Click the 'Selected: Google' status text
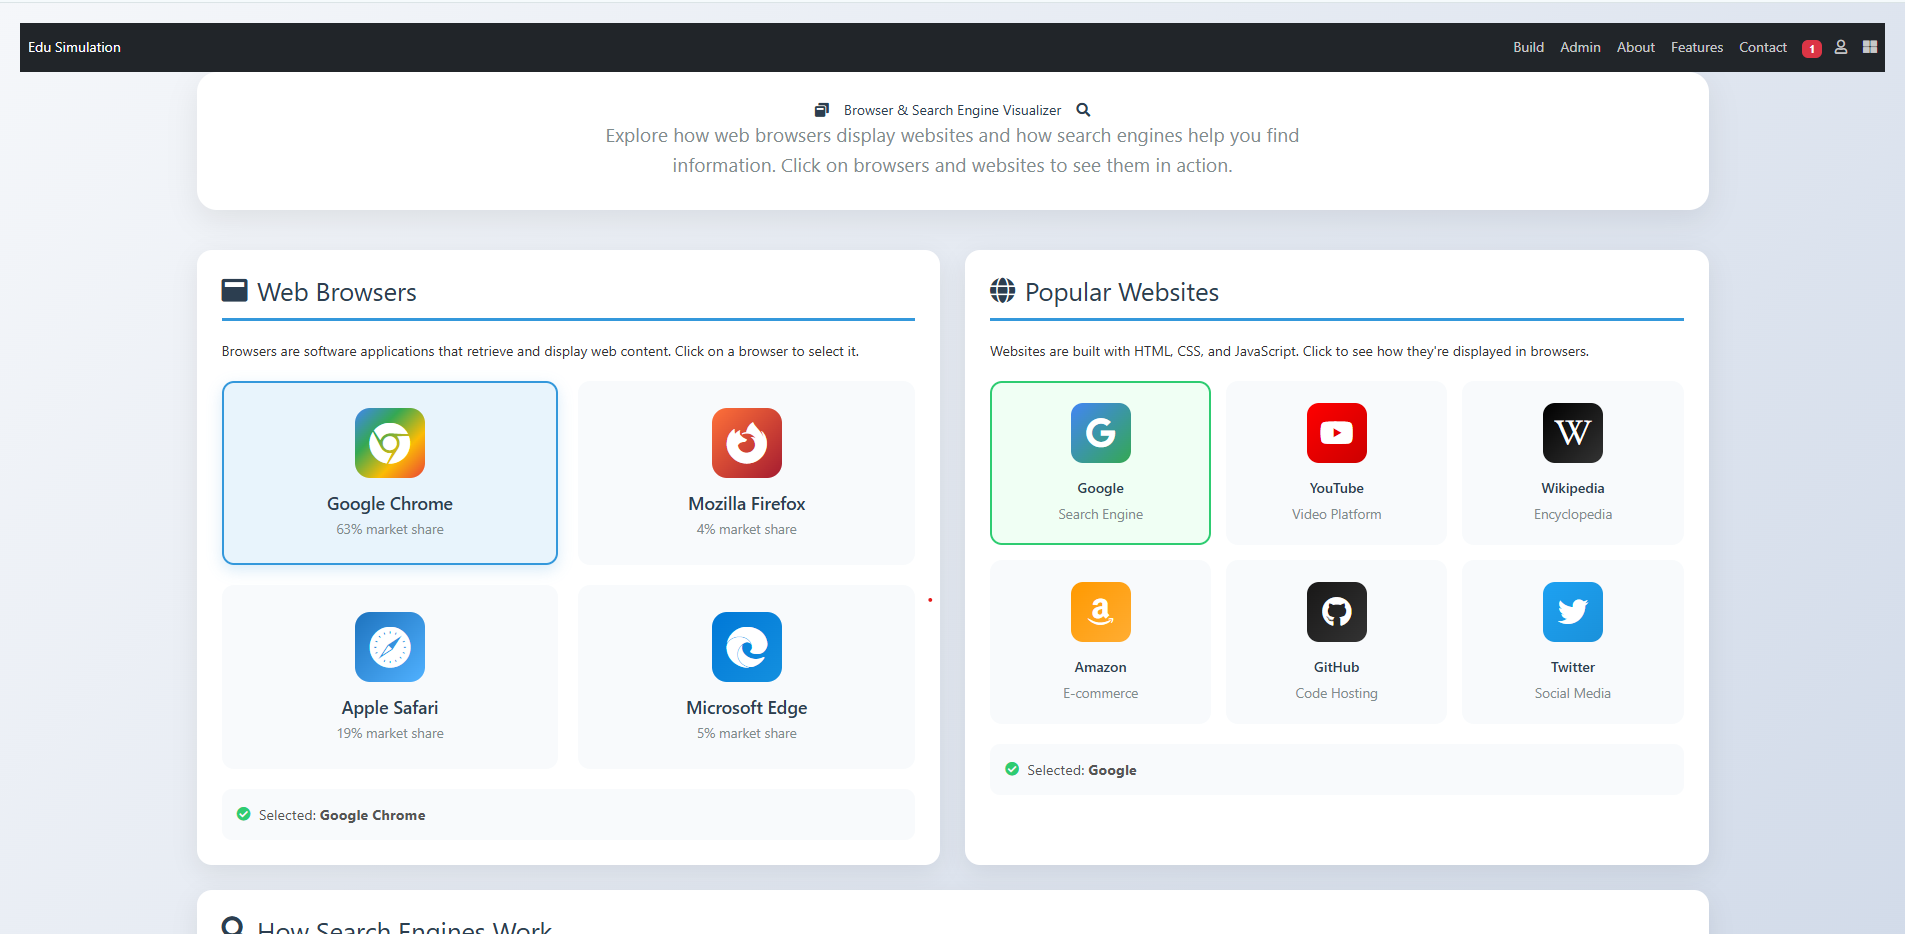1905x934 pixels. pyautogui.click(x=1082, y=770)
